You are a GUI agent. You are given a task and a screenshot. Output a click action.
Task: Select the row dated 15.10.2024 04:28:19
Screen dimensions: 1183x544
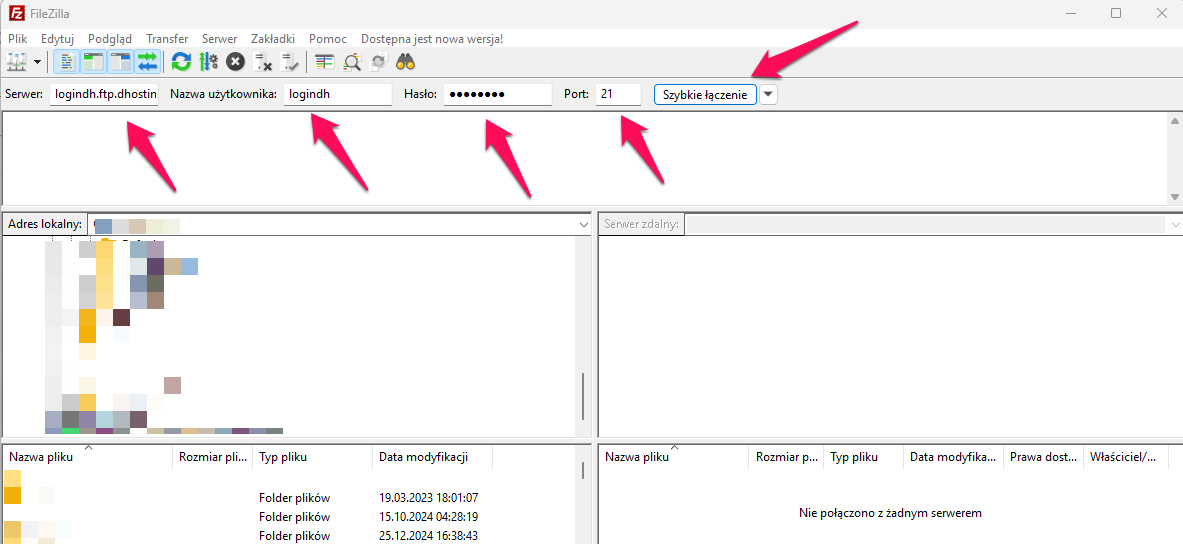tap(290, 517)
